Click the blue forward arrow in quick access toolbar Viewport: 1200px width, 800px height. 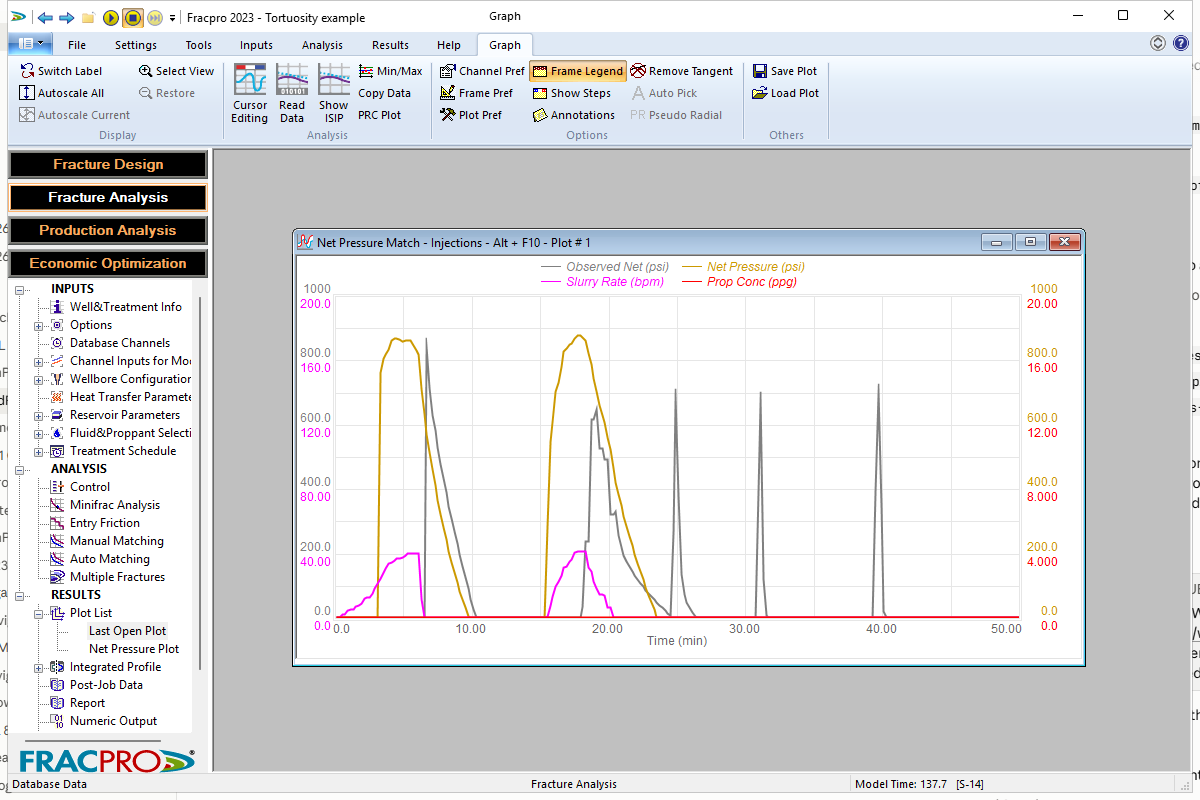(x=66, y=17)
